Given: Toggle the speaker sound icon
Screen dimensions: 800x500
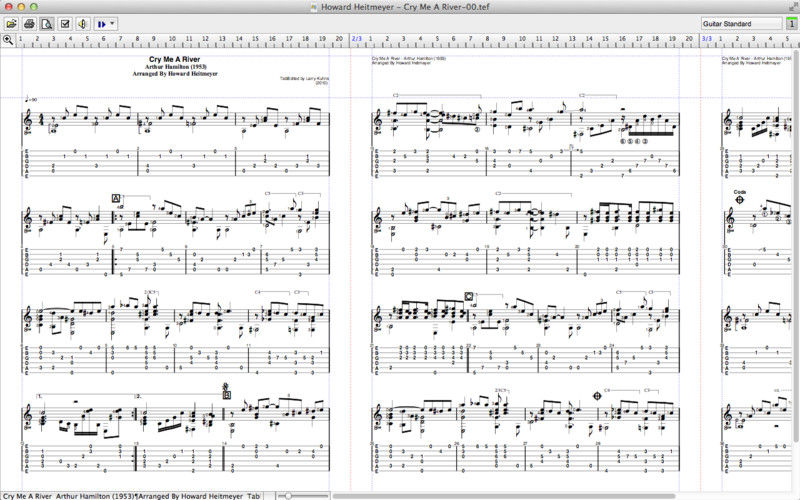Looking at the screenshot, I should pos(83,23).
